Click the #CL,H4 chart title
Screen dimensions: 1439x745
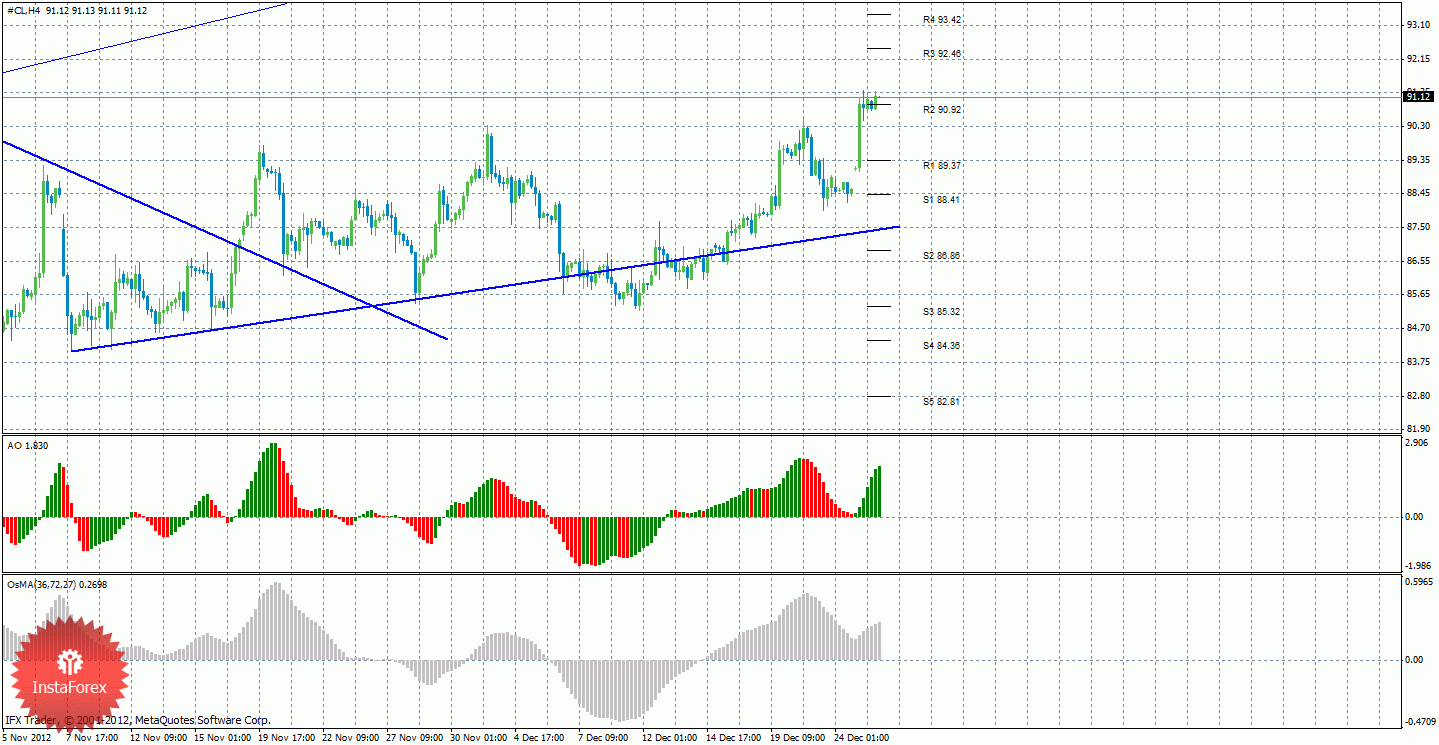[21, 10]
